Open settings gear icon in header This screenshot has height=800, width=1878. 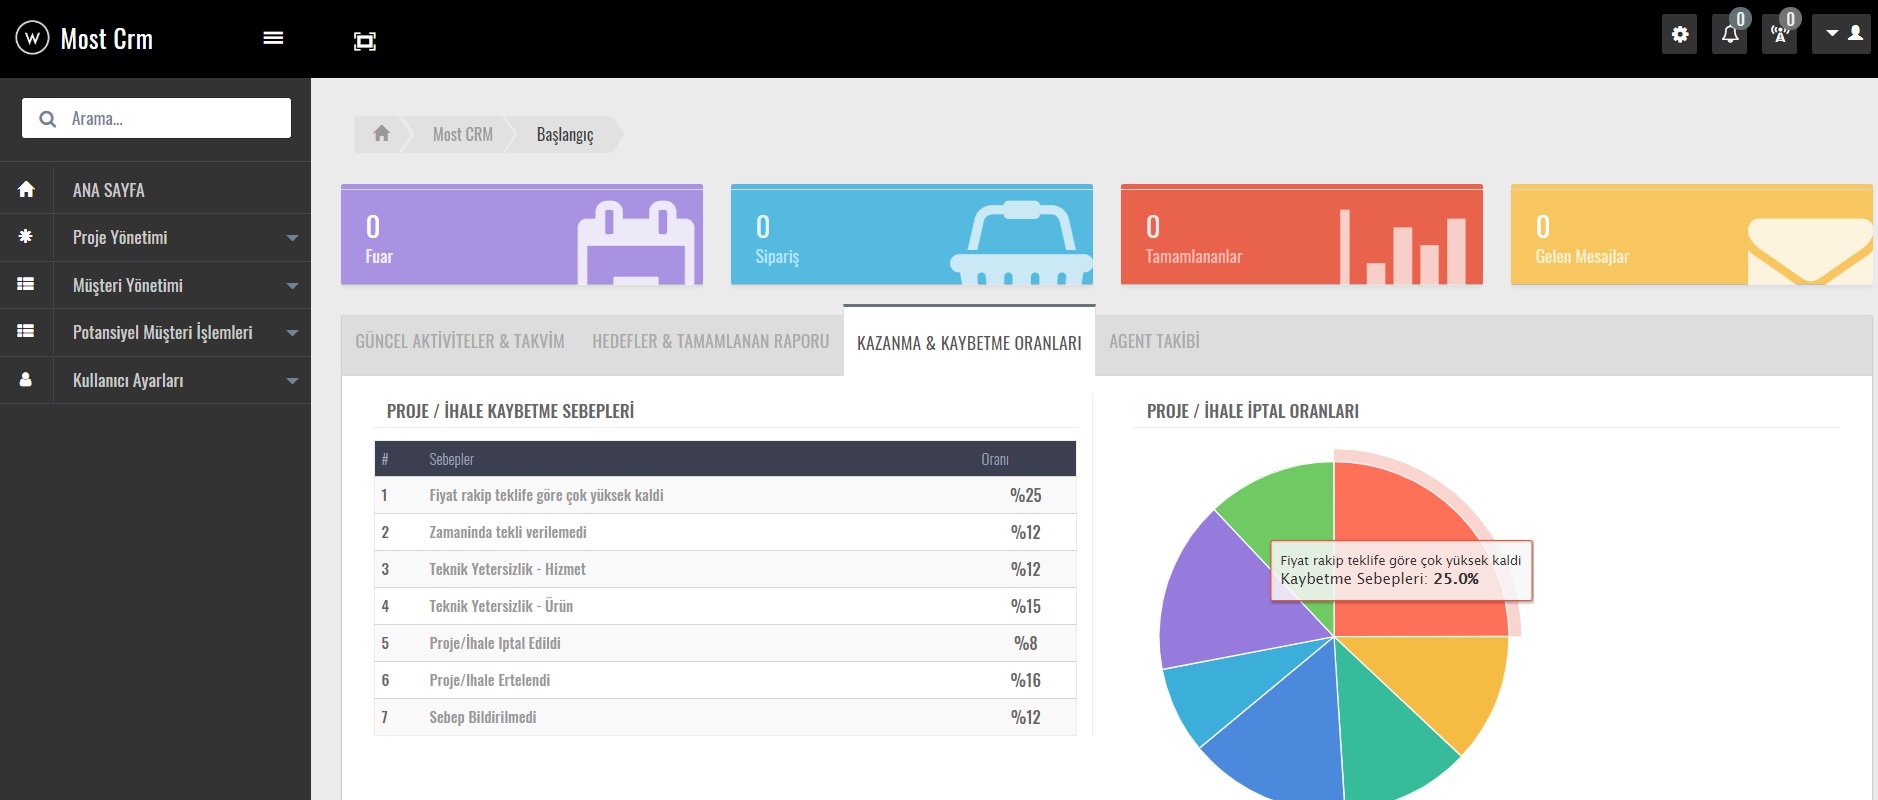[1679, 35]
